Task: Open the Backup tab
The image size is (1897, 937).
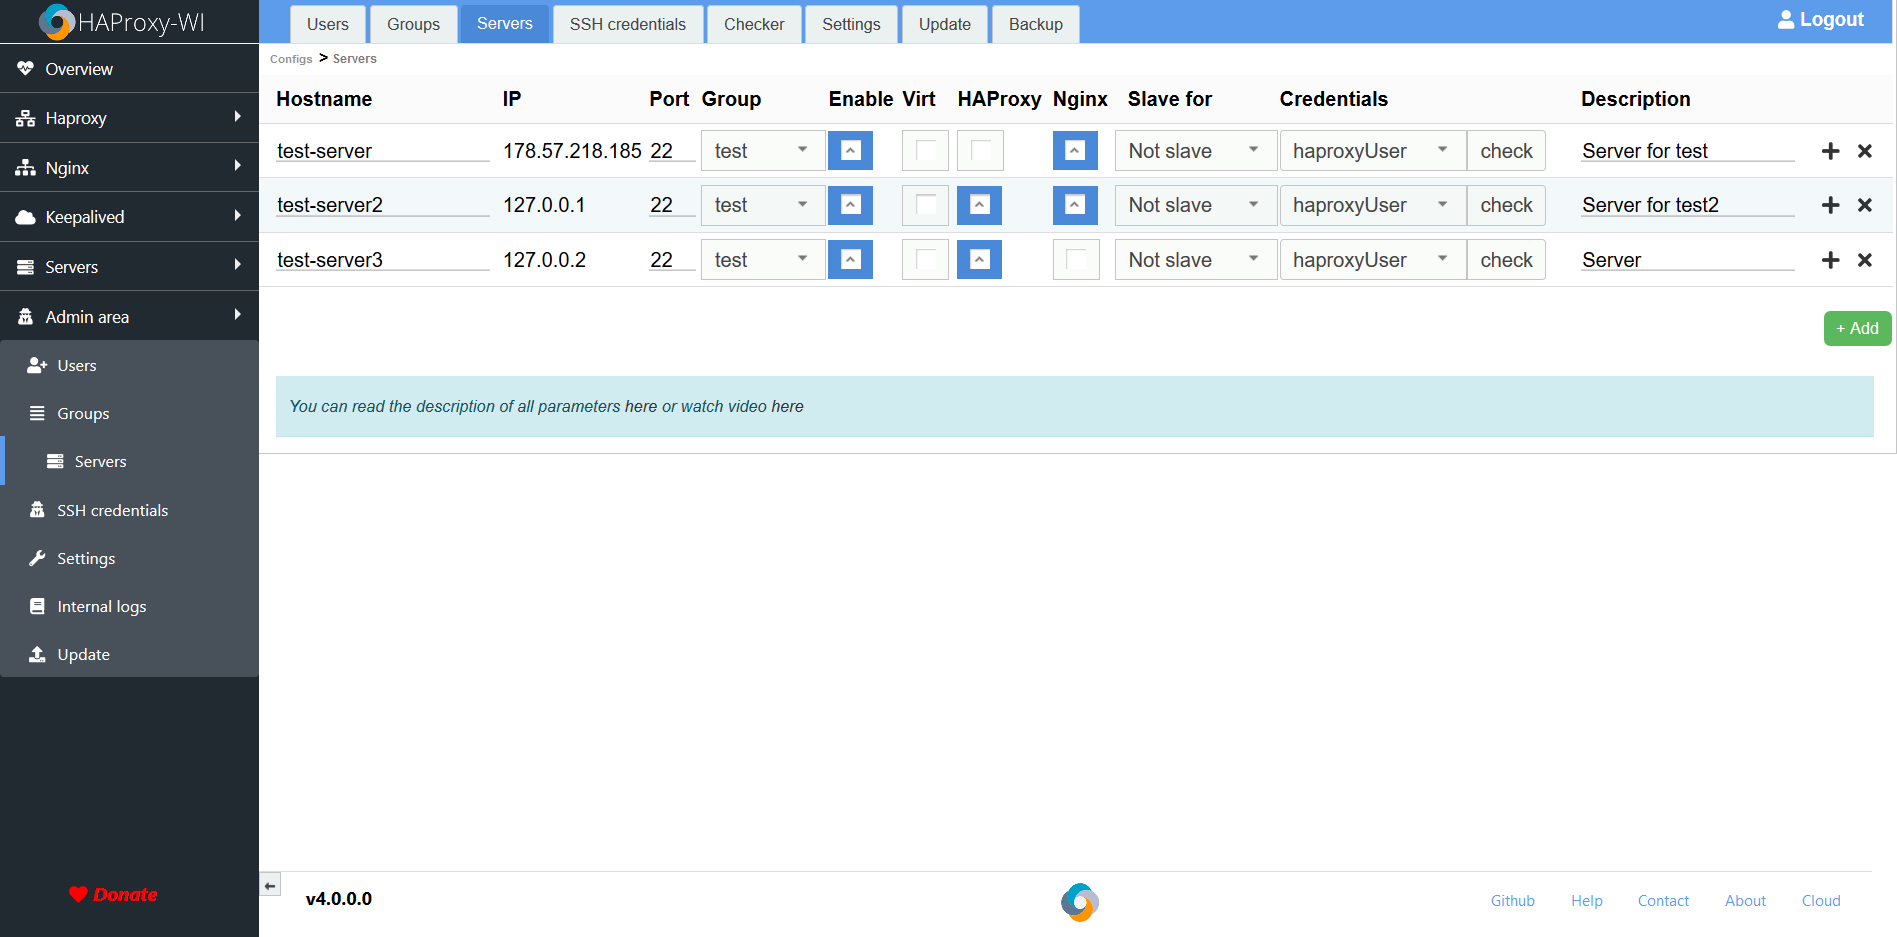Action: 1035,24
